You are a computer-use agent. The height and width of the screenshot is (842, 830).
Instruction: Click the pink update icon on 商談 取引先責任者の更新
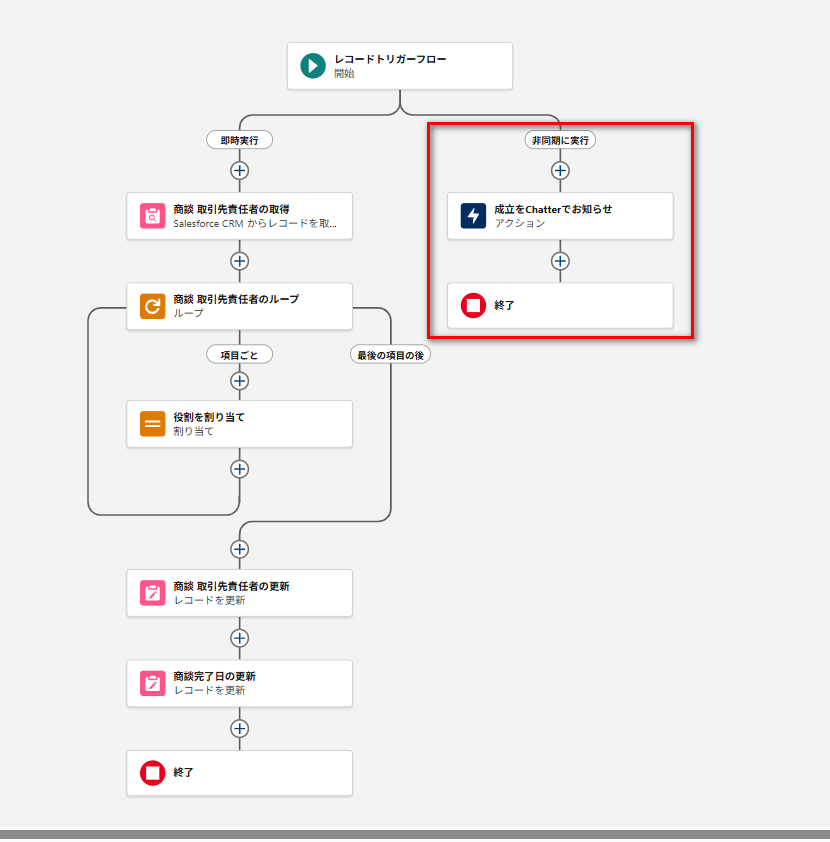point(152,593)
